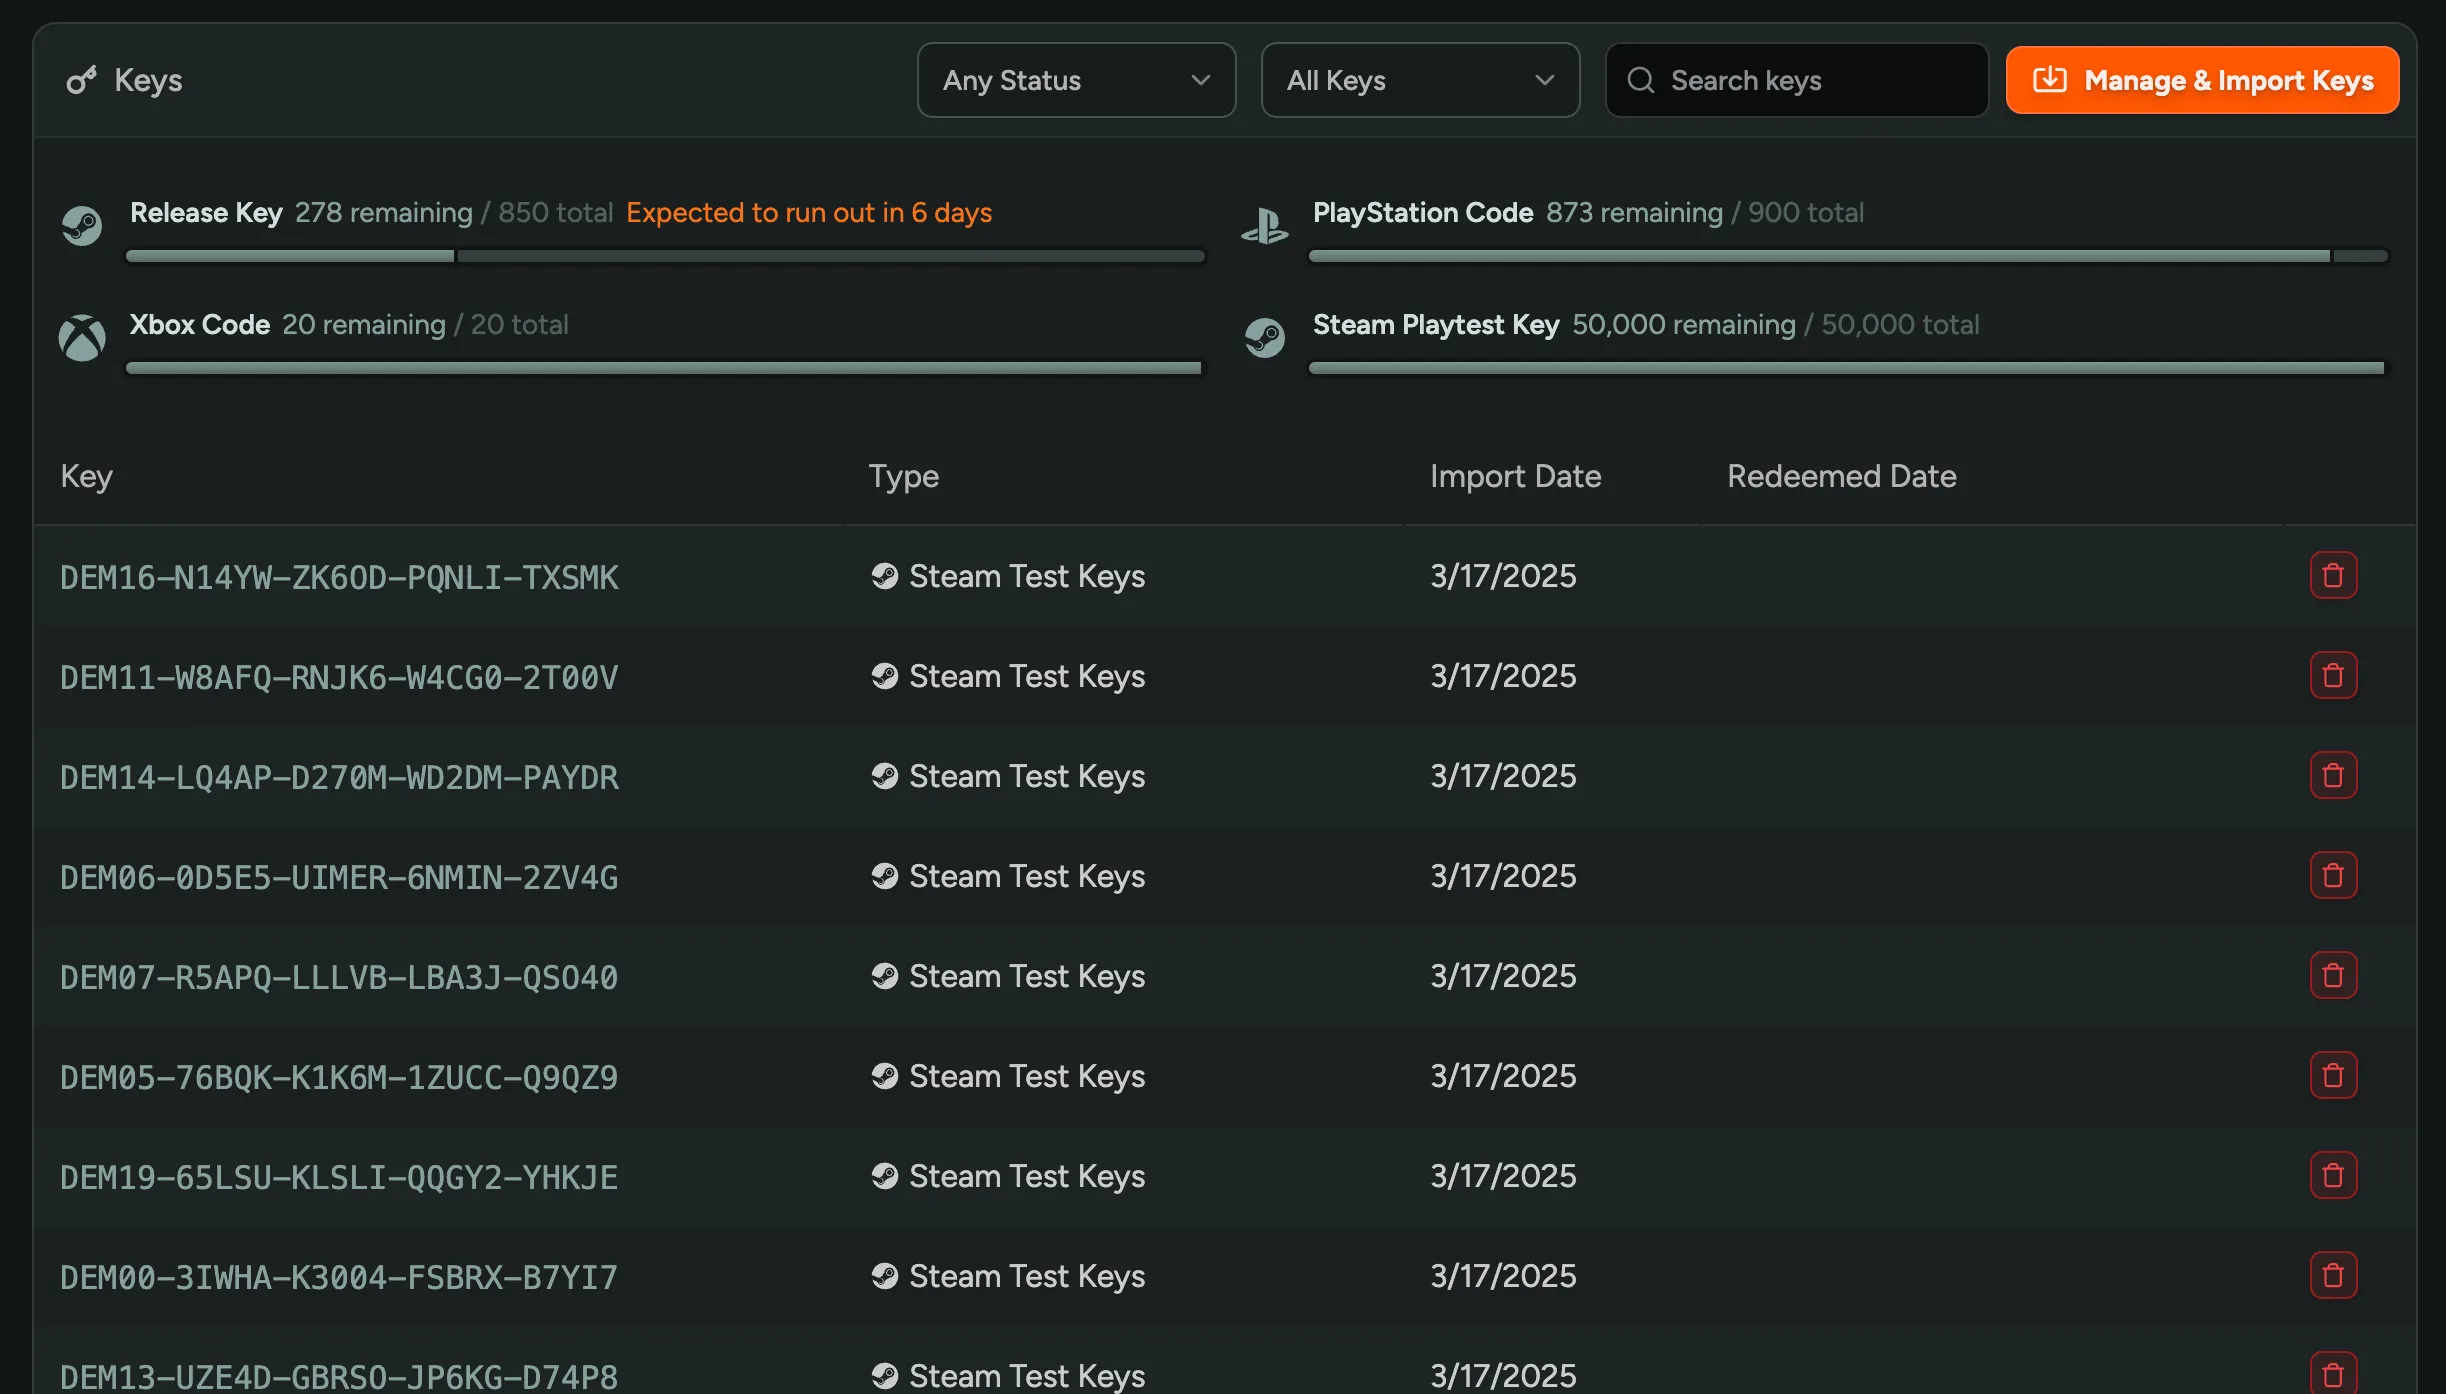
Task: Sort by the Key column header
Action: pyautogui.click(x=86, y=476)
